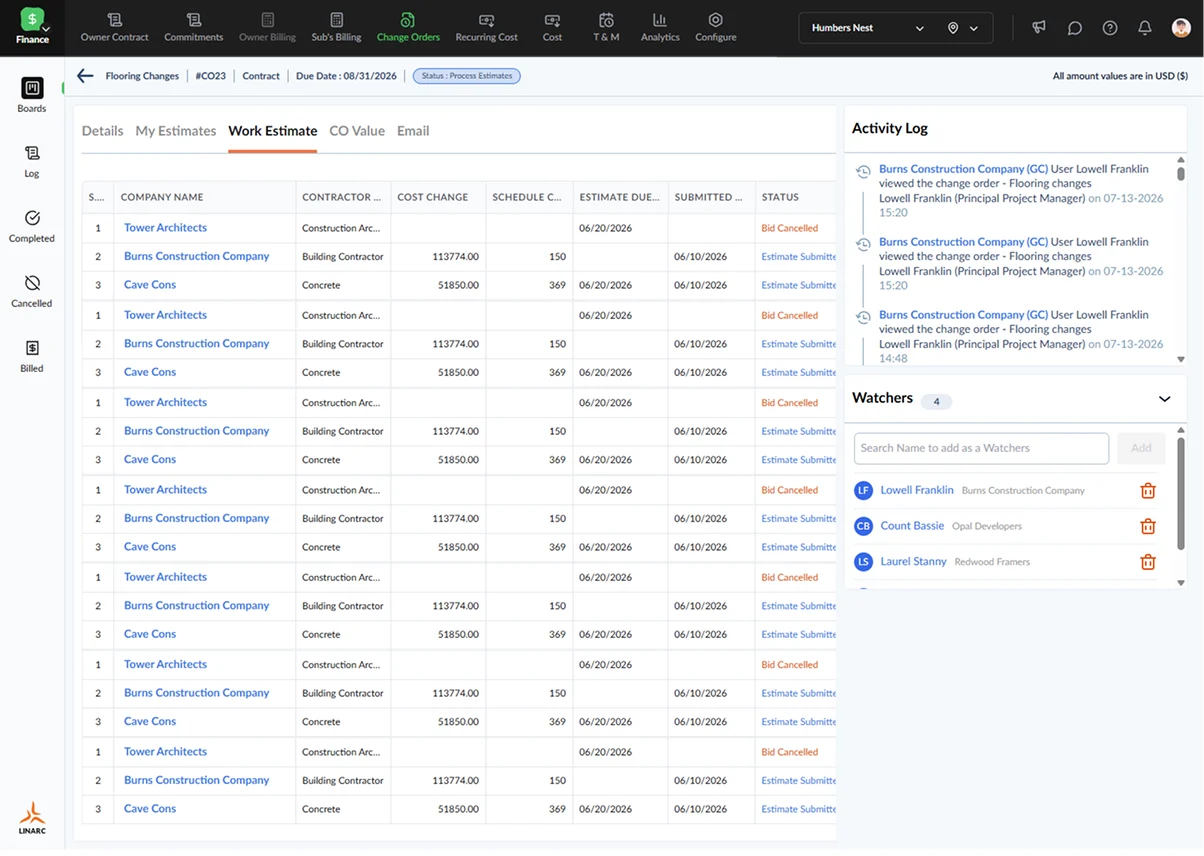This screenshot has width=1204, height=856.
Task: Click the LINARC logo
Action: point(32,818)
